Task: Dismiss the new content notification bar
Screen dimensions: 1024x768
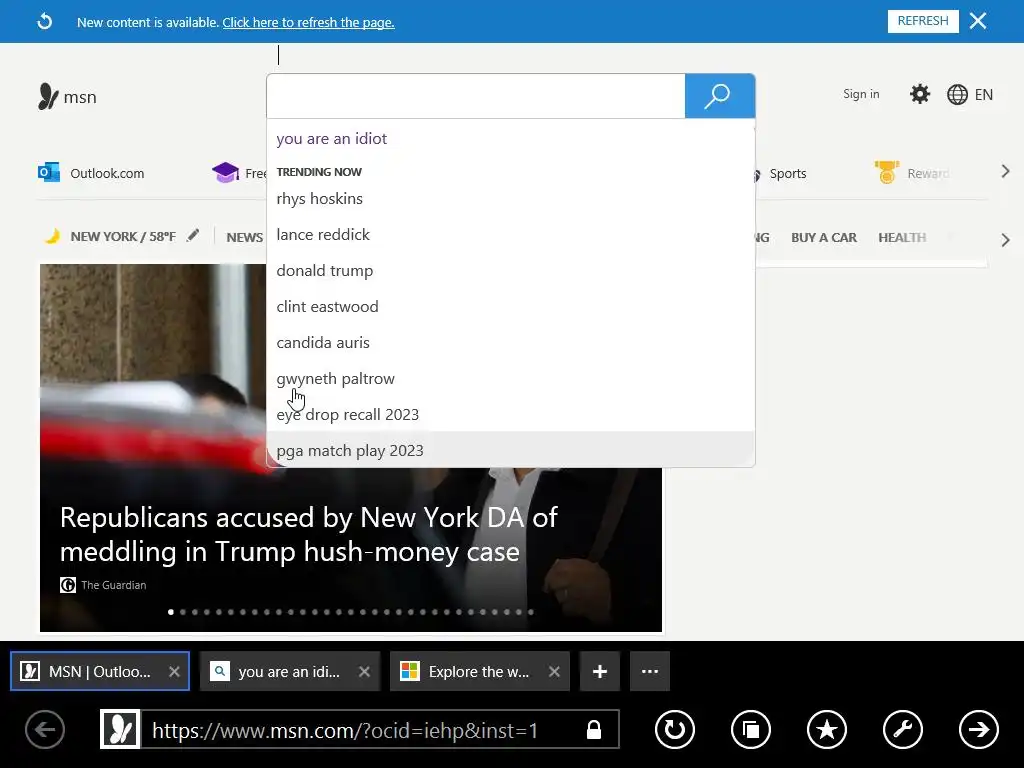Action: tap(978, 21)
